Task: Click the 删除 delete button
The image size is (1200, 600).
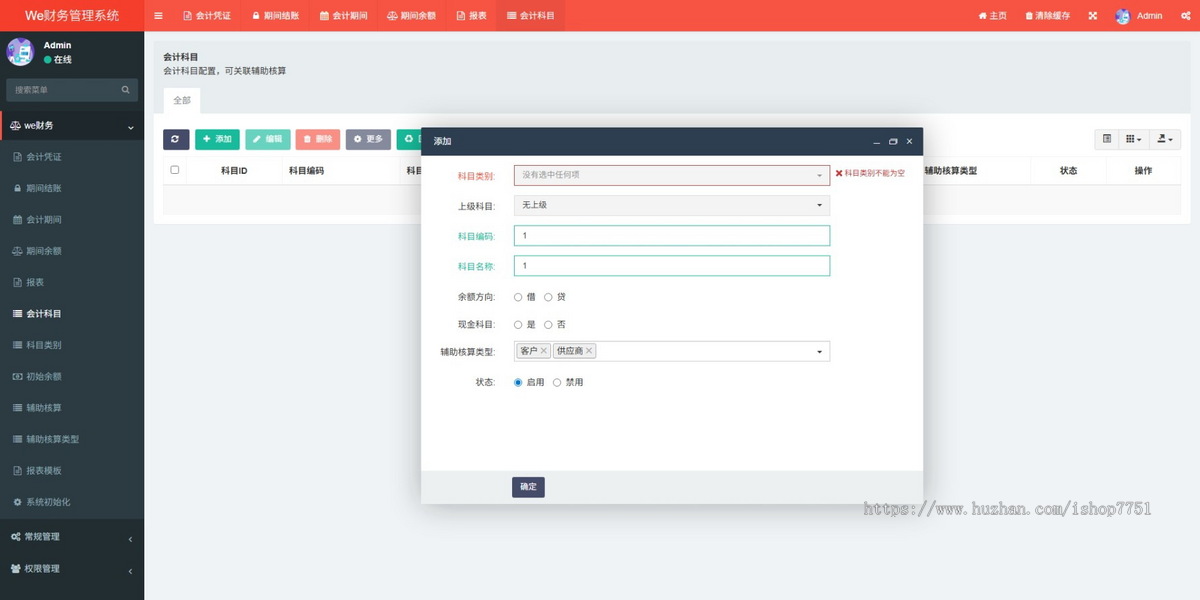Action: point(318,139)
